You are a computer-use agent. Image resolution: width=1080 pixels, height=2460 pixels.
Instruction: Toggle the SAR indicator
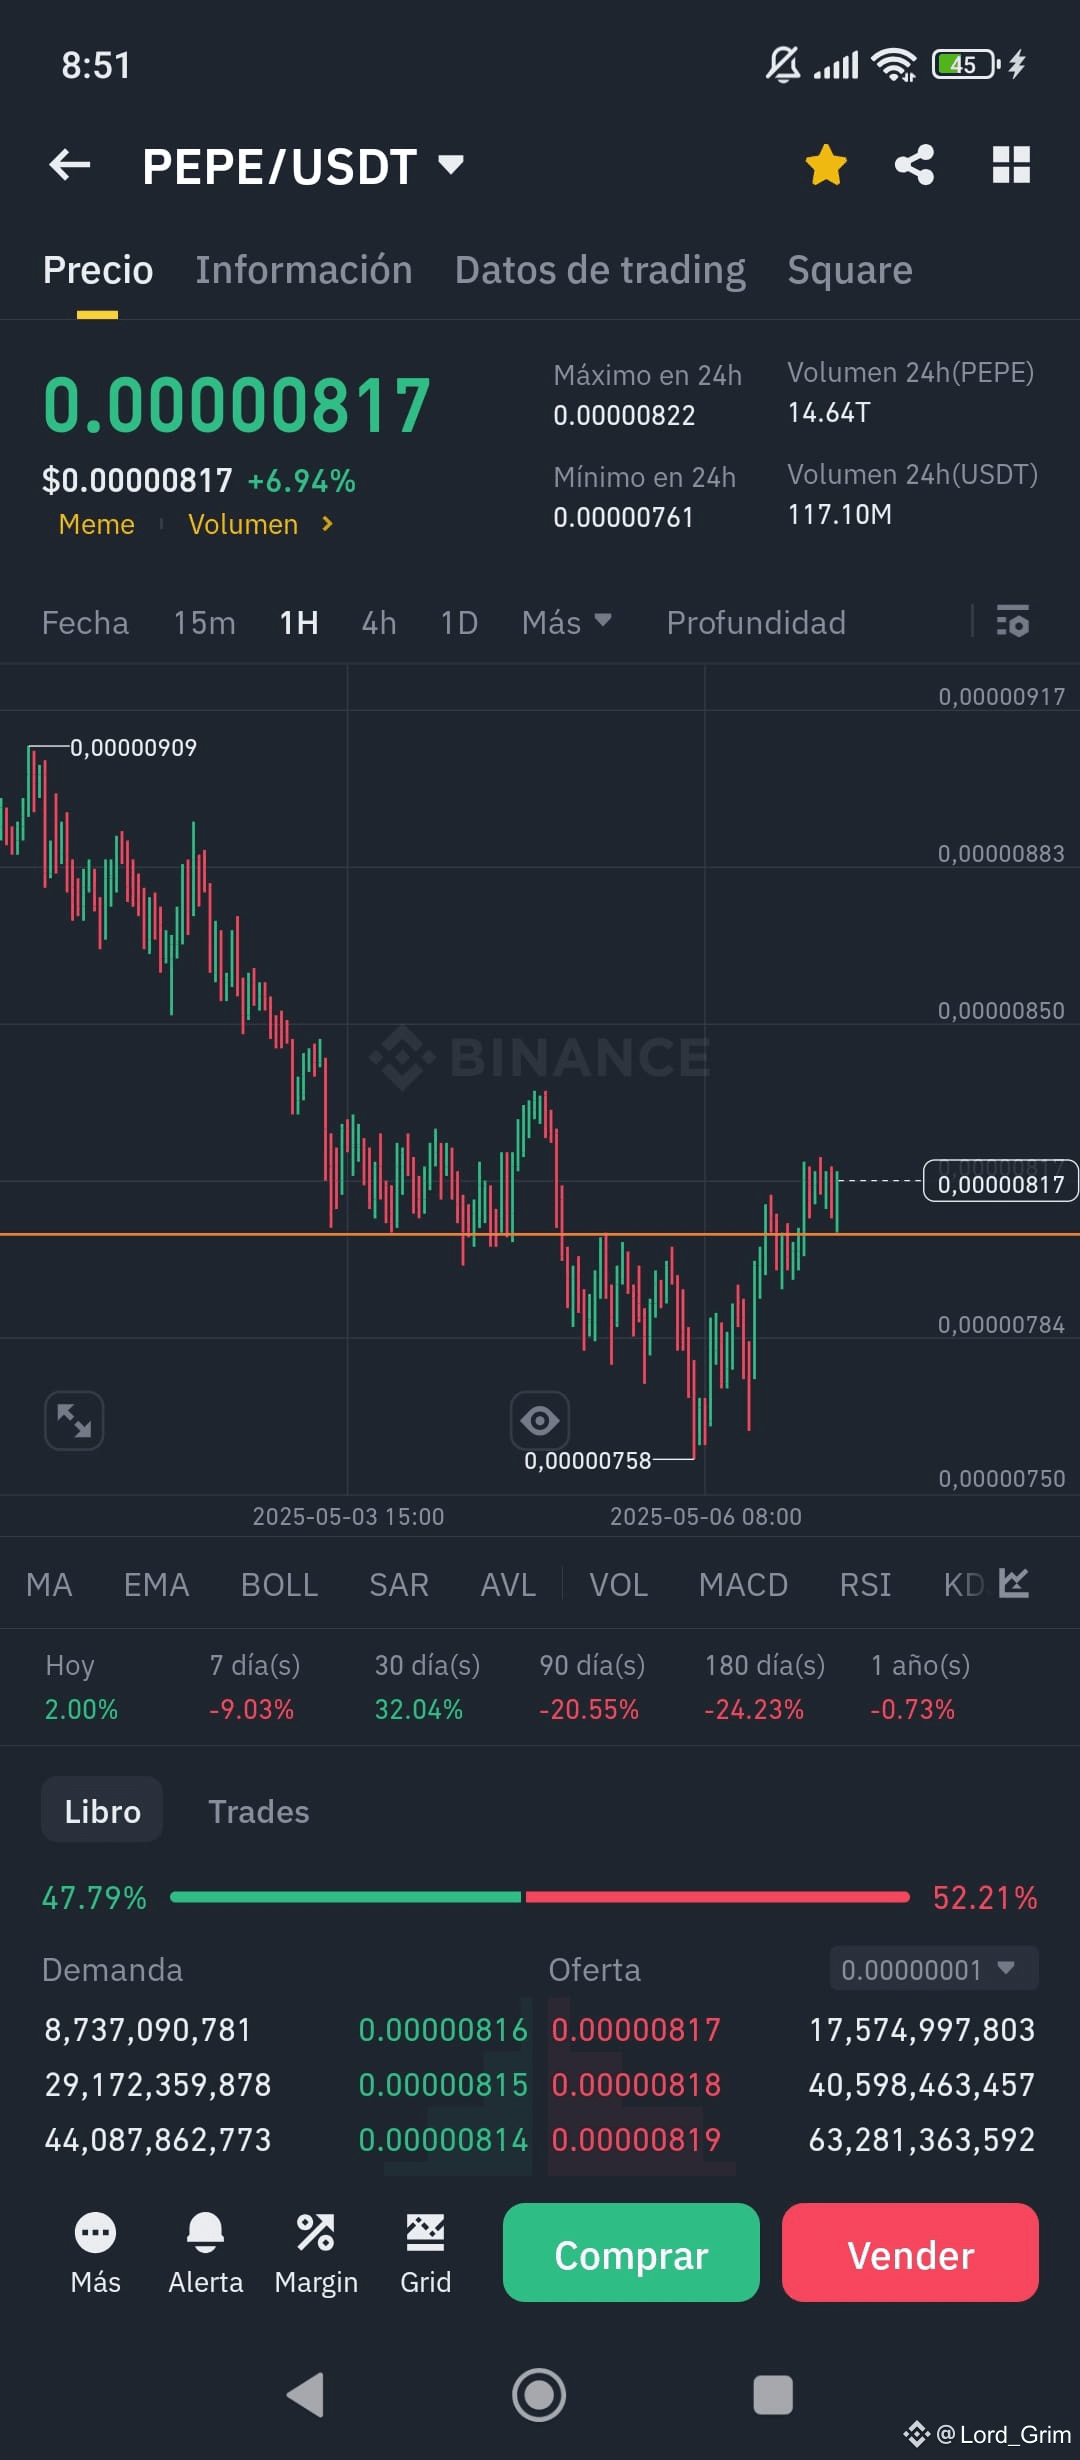click(x=399, y=1585)
